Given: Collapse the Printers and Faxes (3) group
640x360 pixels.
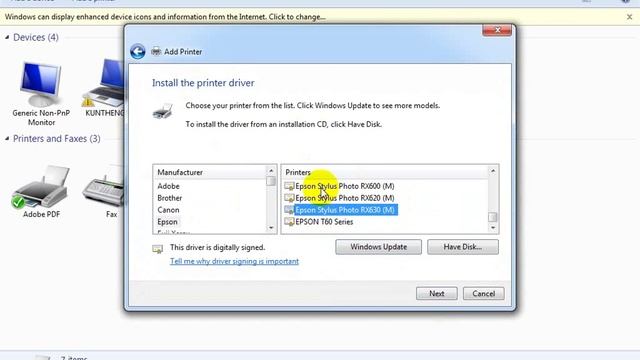Looking at the screenshot, I should point(7,138).
